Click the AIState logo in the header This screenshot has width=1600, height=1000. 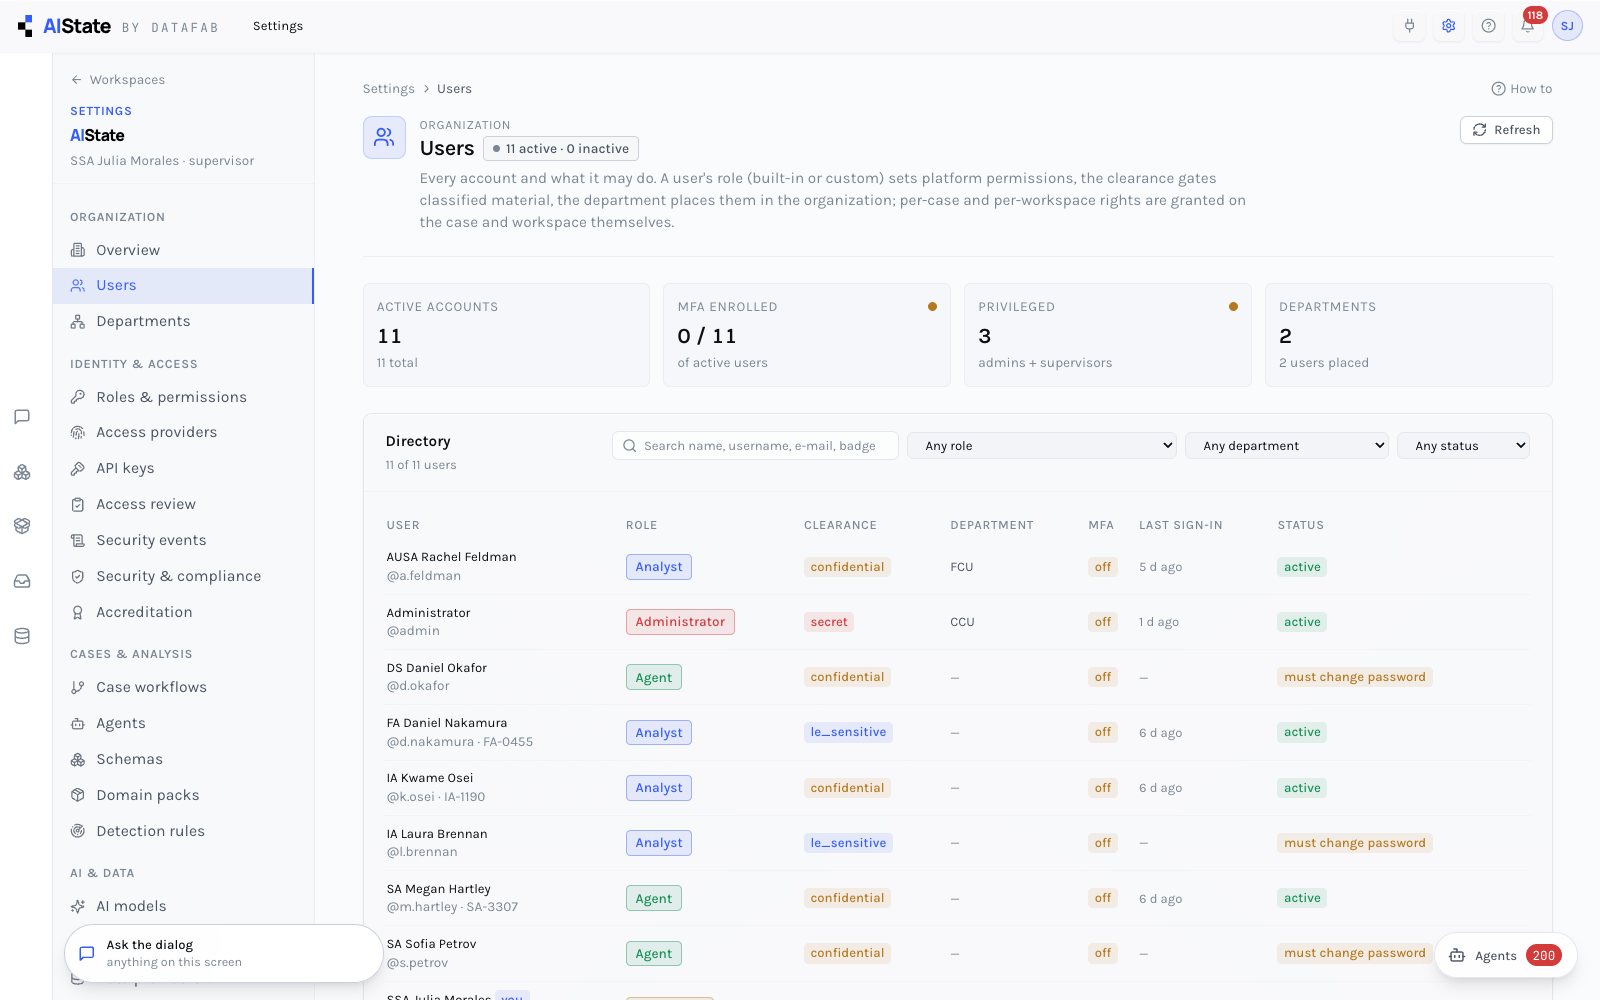[65, 26]
